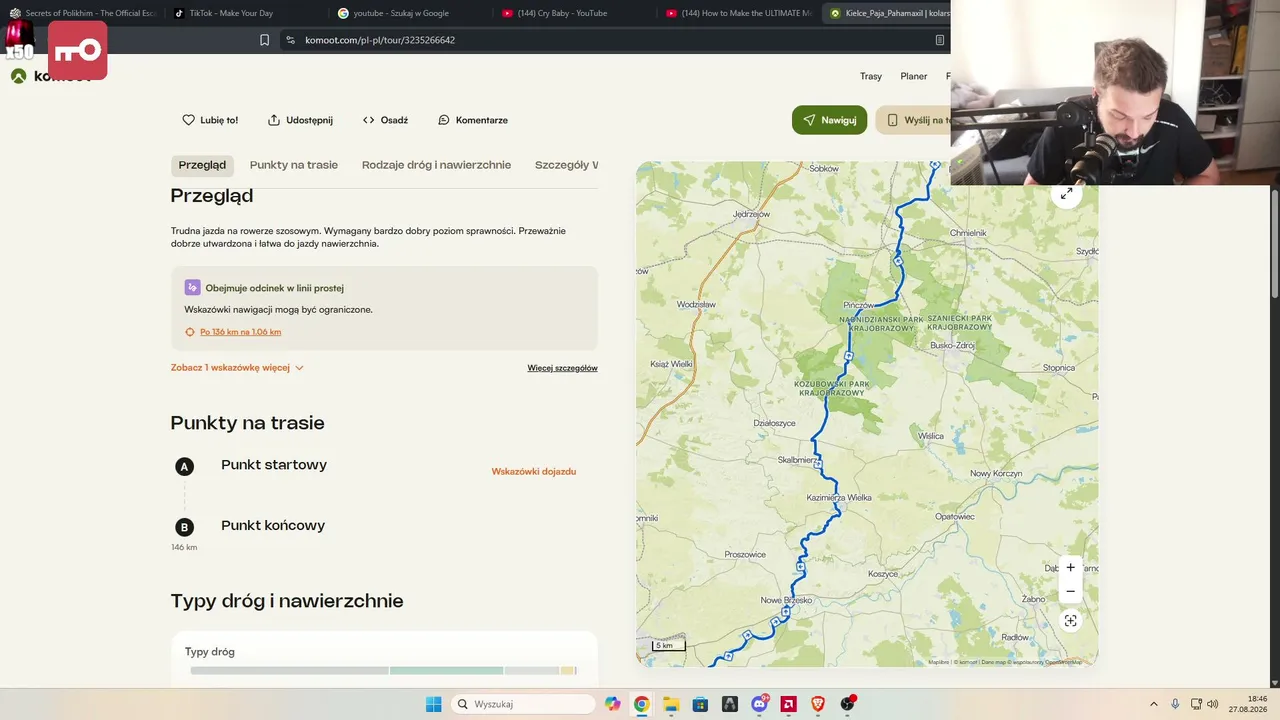Screen dimensions: 1280x720
Task: Recenter the map on the route
Action: click(1070, 621)
